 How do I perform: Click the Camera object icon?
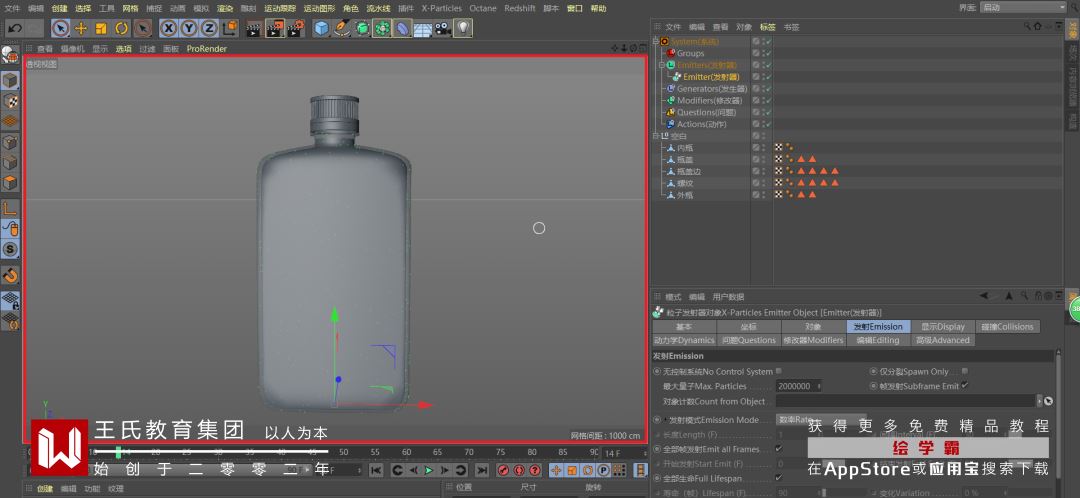click(442, 28)
